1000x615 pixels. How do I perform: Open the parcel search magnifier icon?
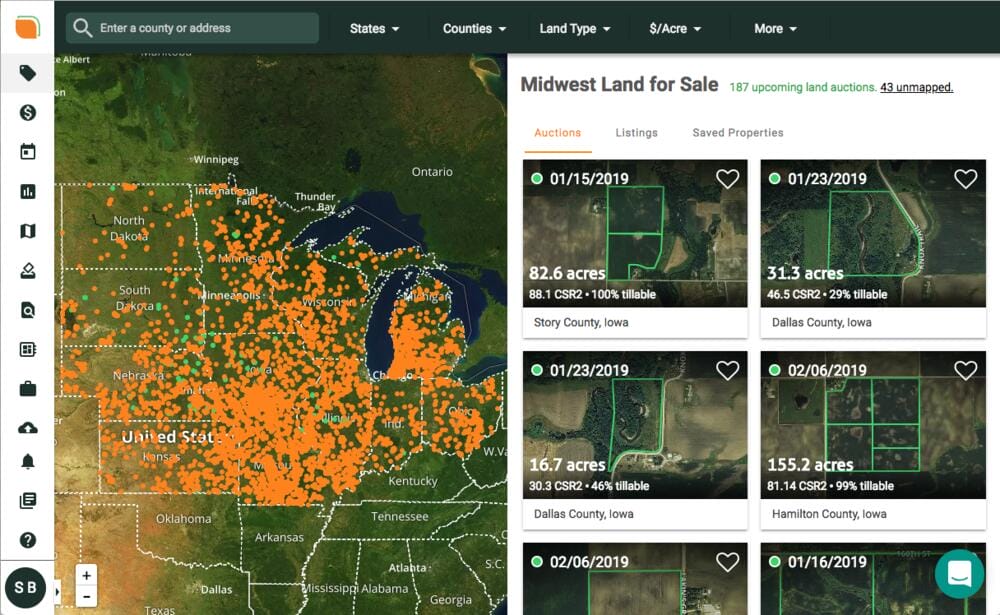tap(27, 310)
